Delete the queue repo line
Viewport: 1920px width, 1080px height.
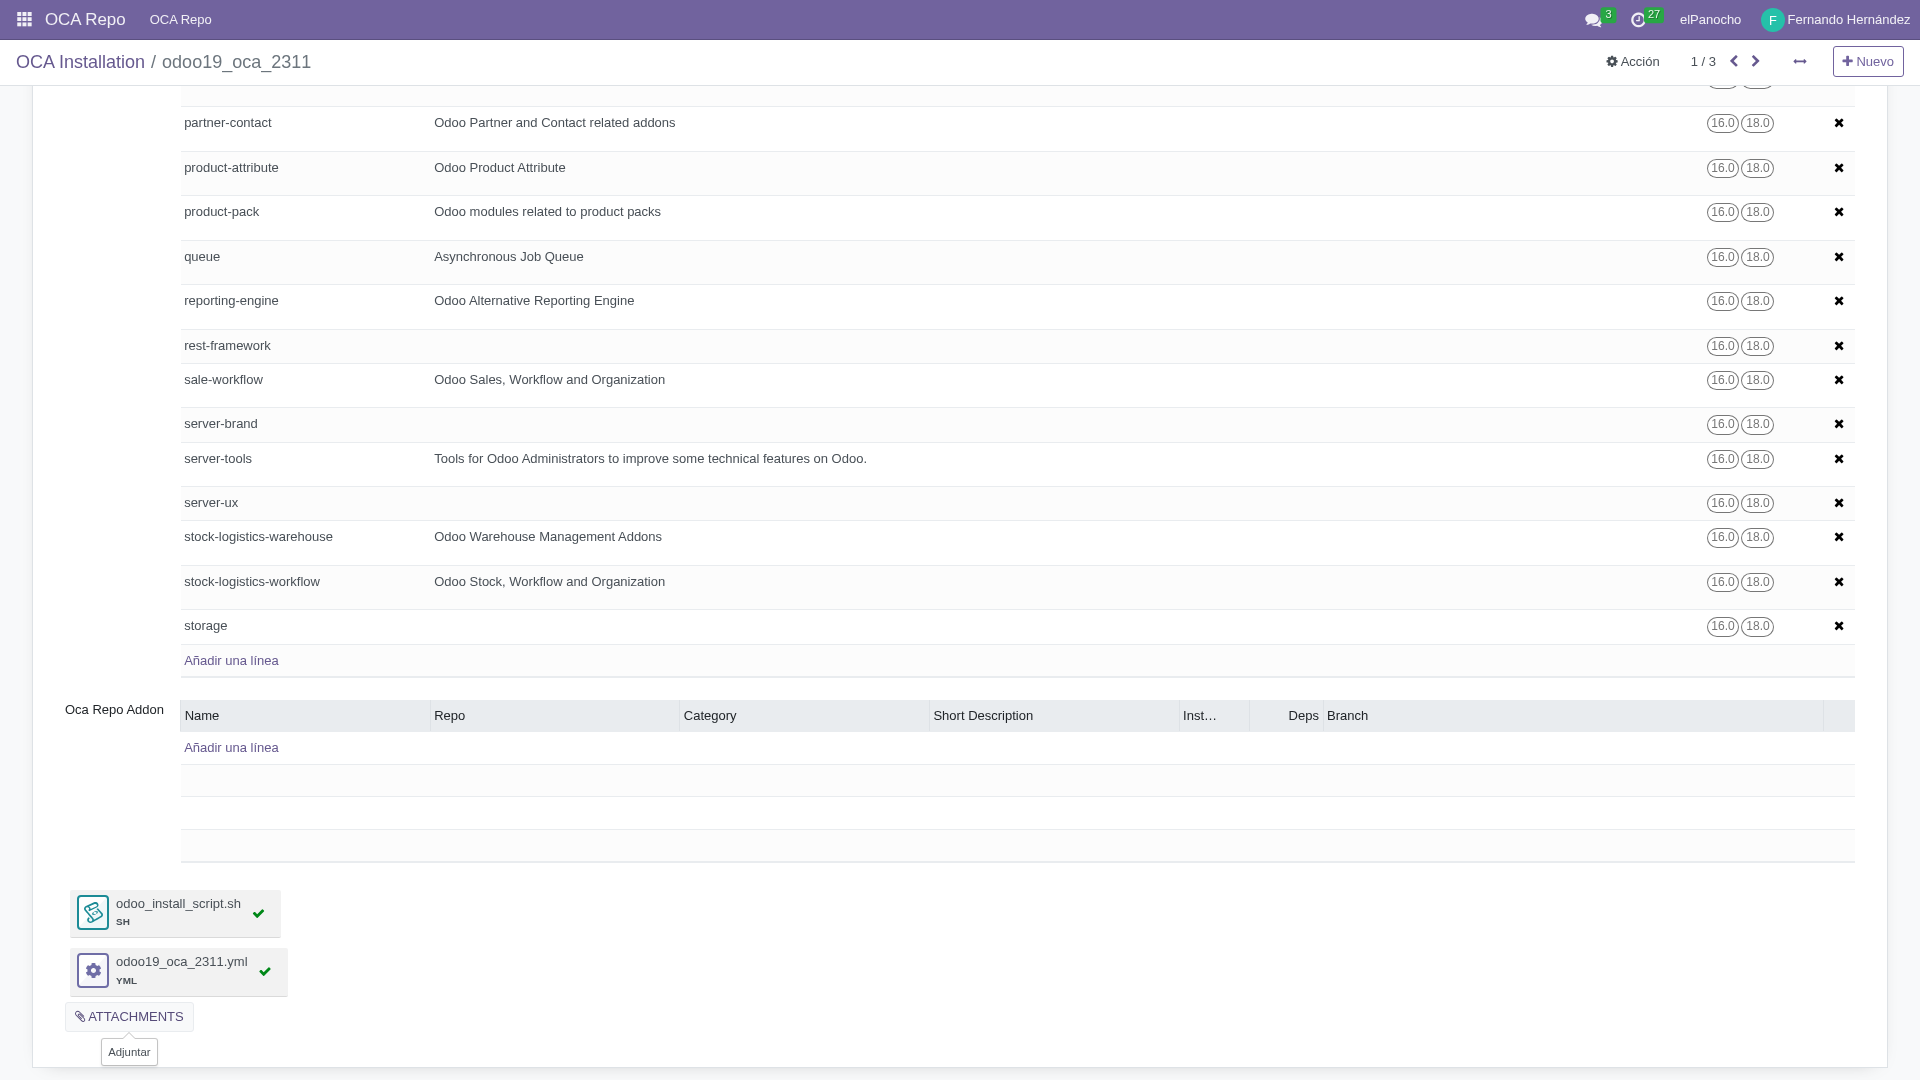pyautogui.click(x=1838, y=257)
